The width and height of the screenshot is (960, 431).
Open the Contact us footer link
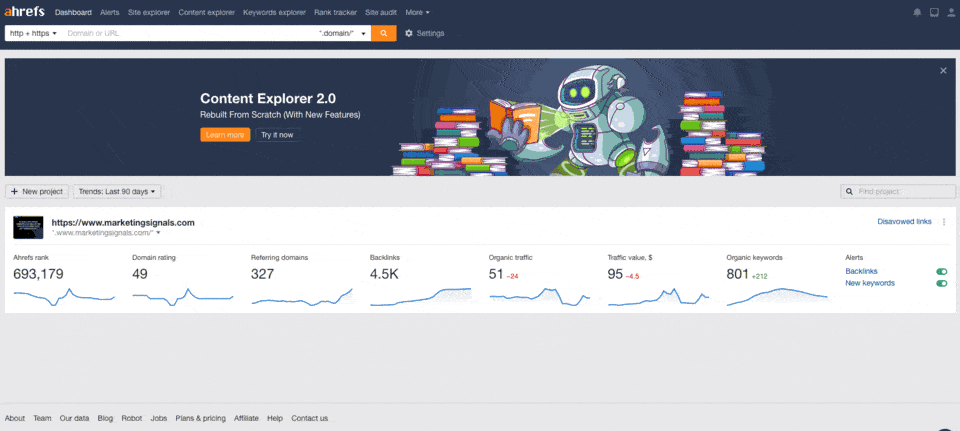tap(309, 418)
